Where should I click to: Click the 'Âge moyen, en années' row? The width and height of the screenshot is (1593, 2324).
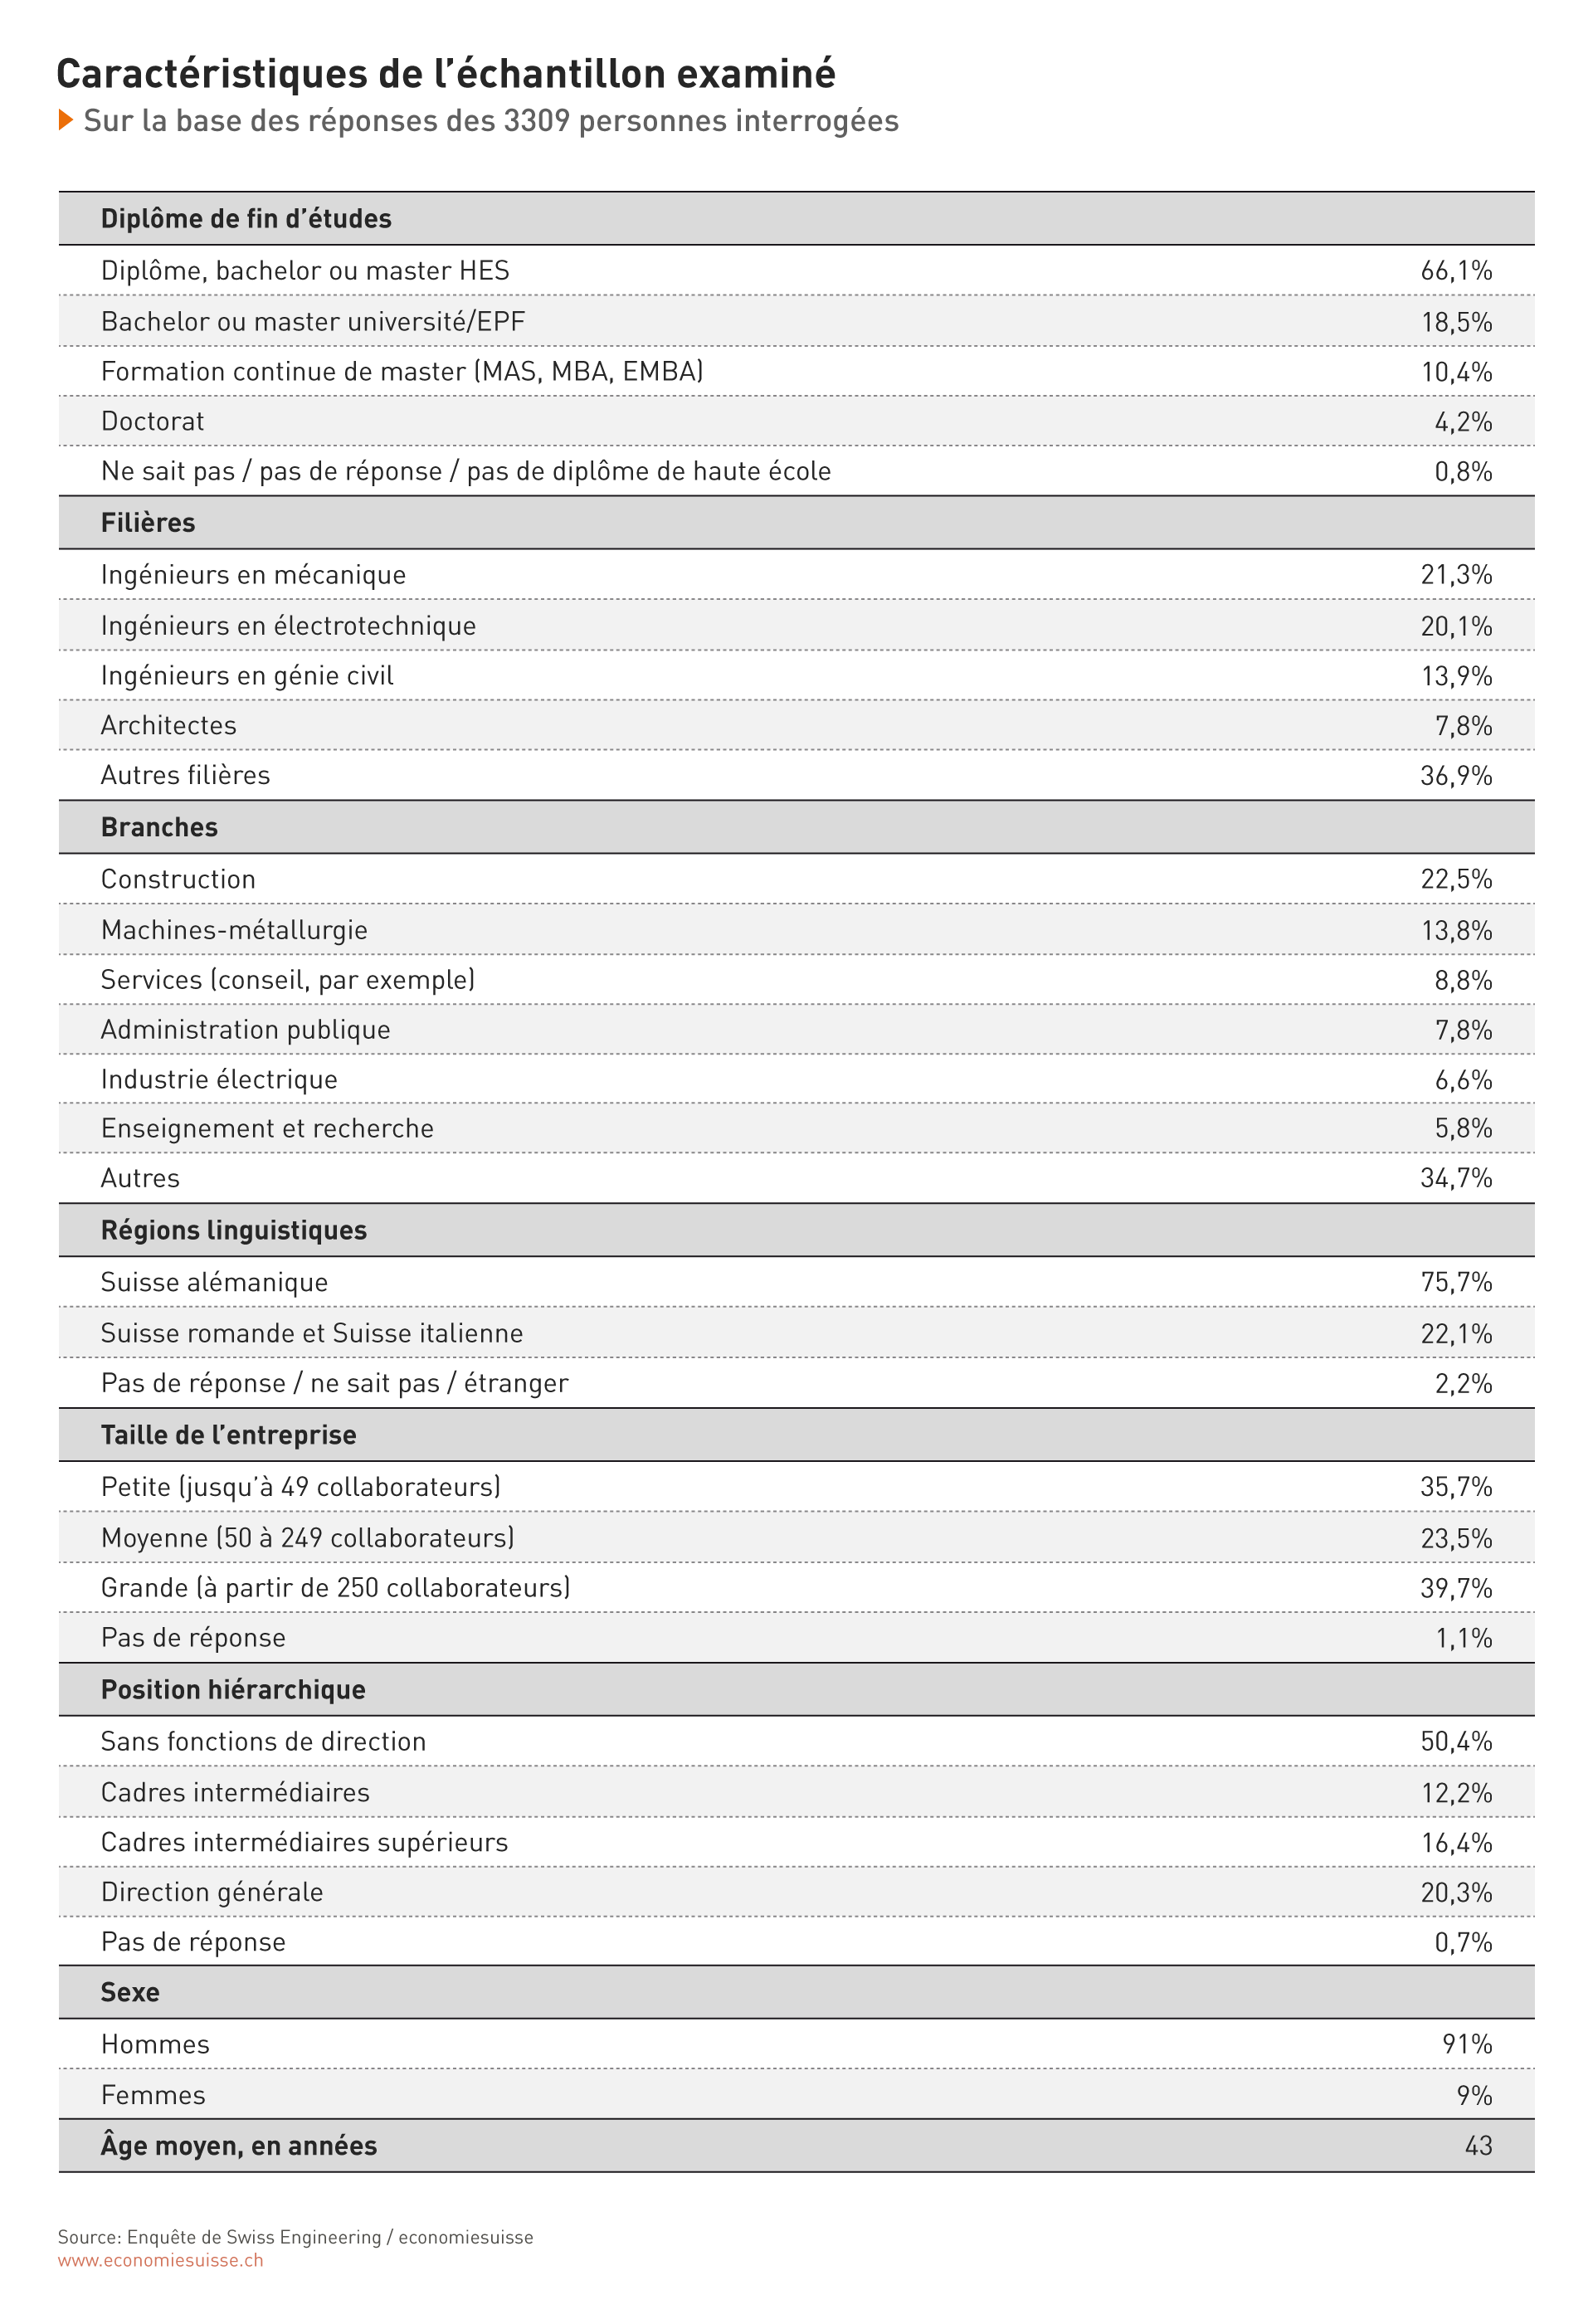pyautogui.click(x=796, y=2146)
